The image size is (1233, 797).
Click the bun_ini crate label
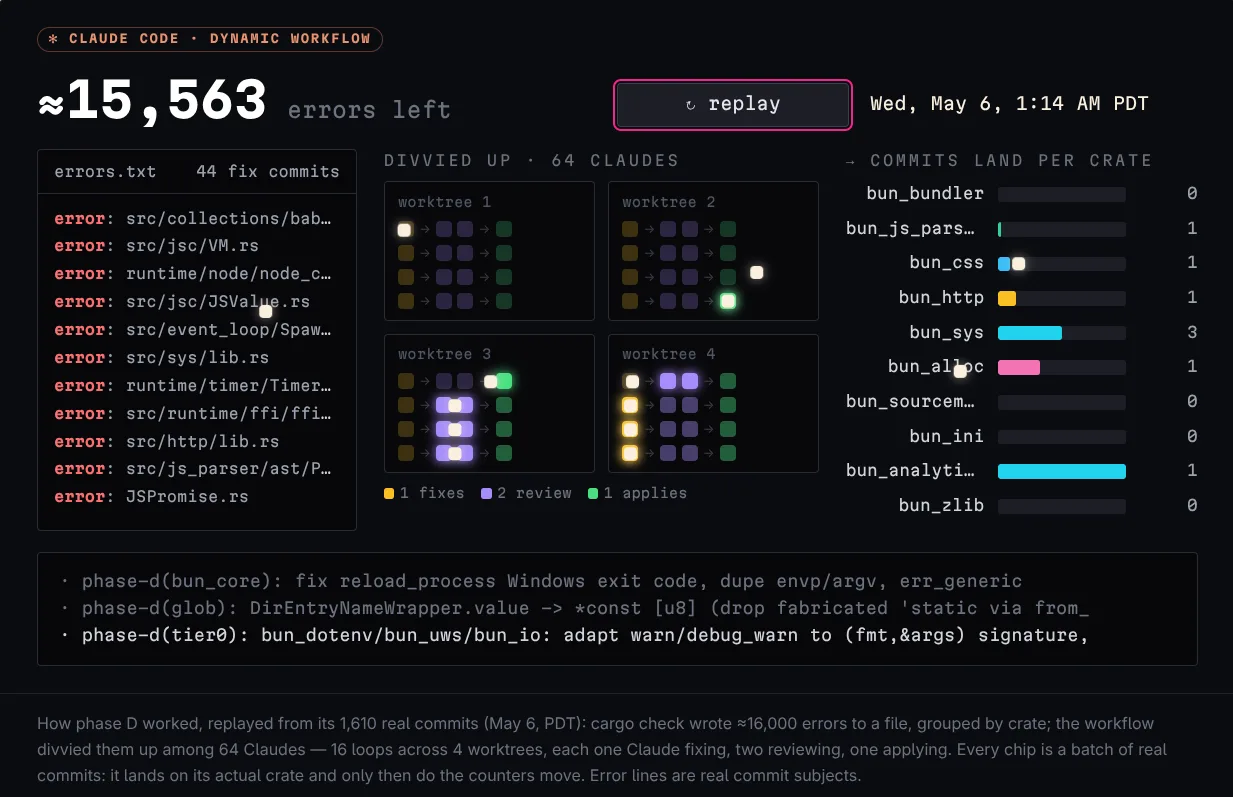pos(946,436)
